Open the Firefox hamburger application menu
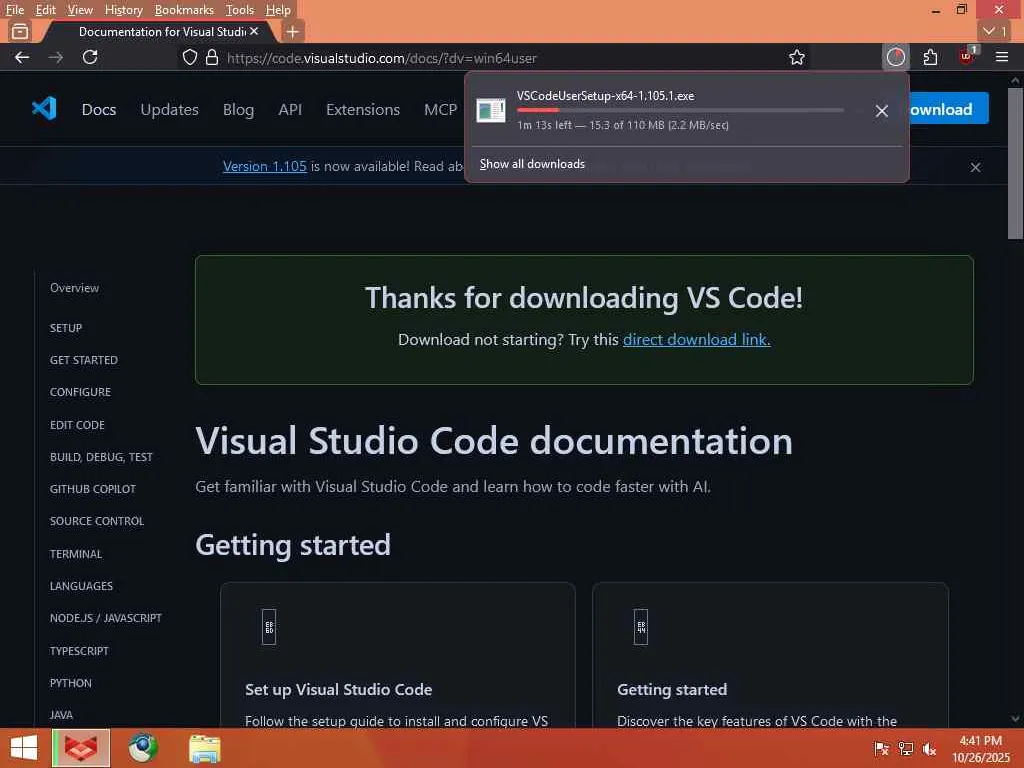Viewport: 1024px width, 768px height. tap(1002, 57)
